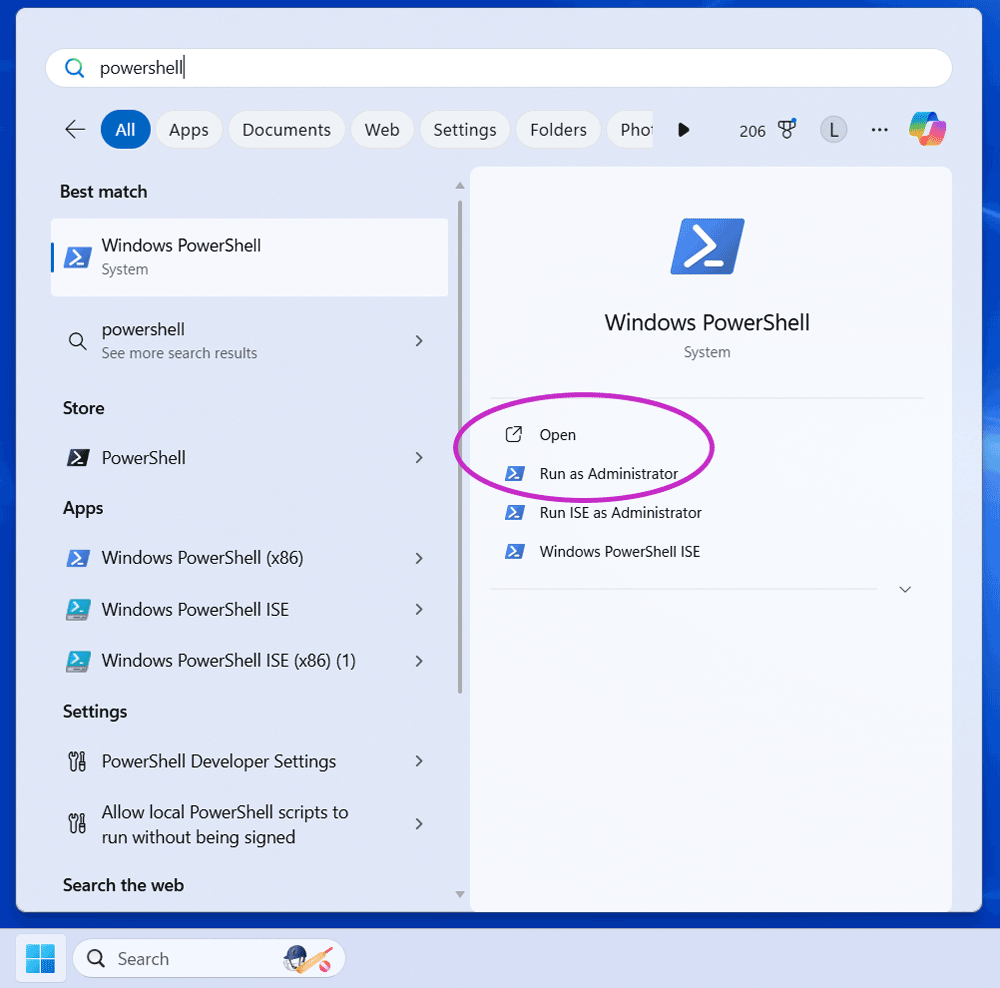Choose Run as Administrator
The image size is (1000, 988).
[x=608, y=473]
